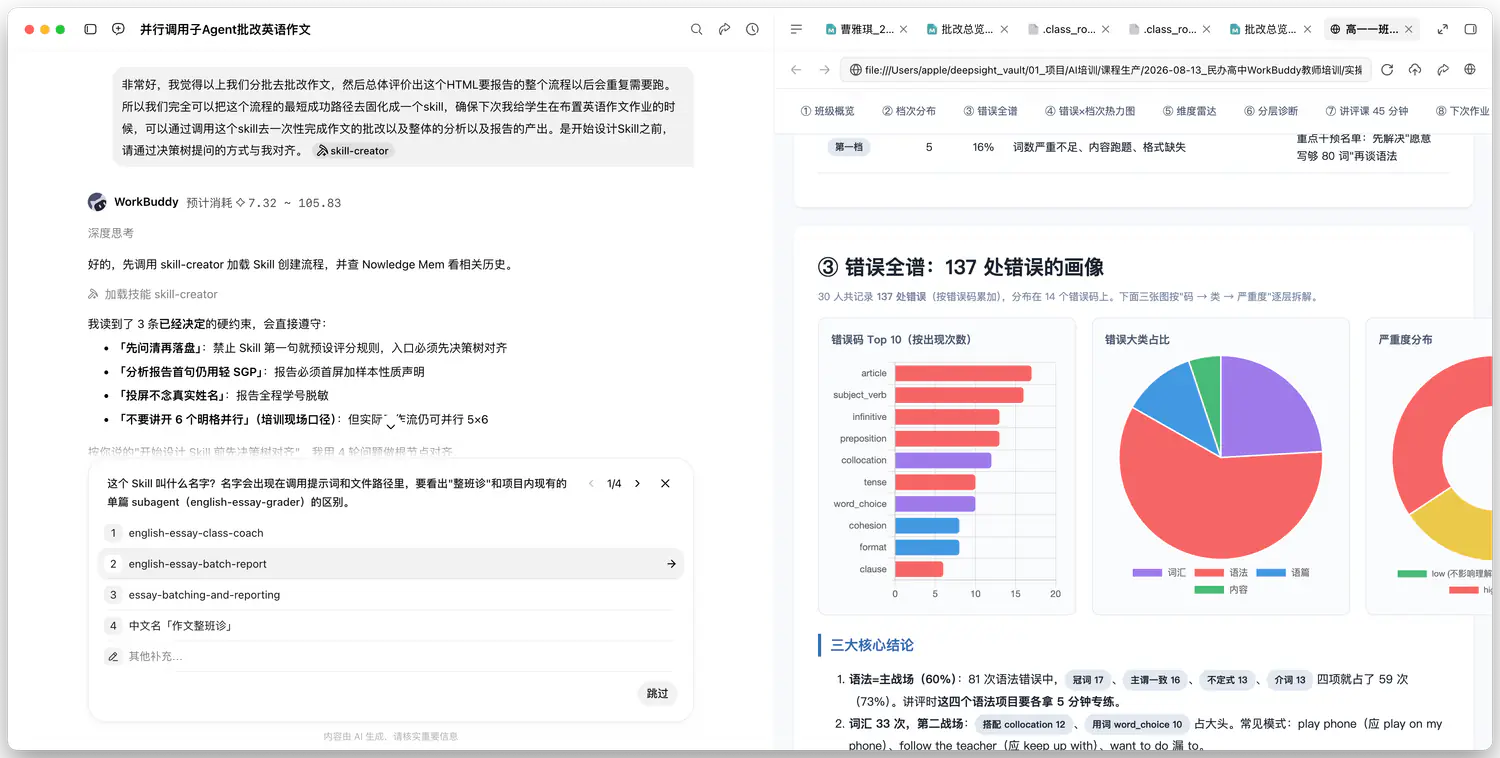Jump to ④ 错误×档次热力图 section
The height and width of the screenshot is (758, 1500).
pos(1090,111)
